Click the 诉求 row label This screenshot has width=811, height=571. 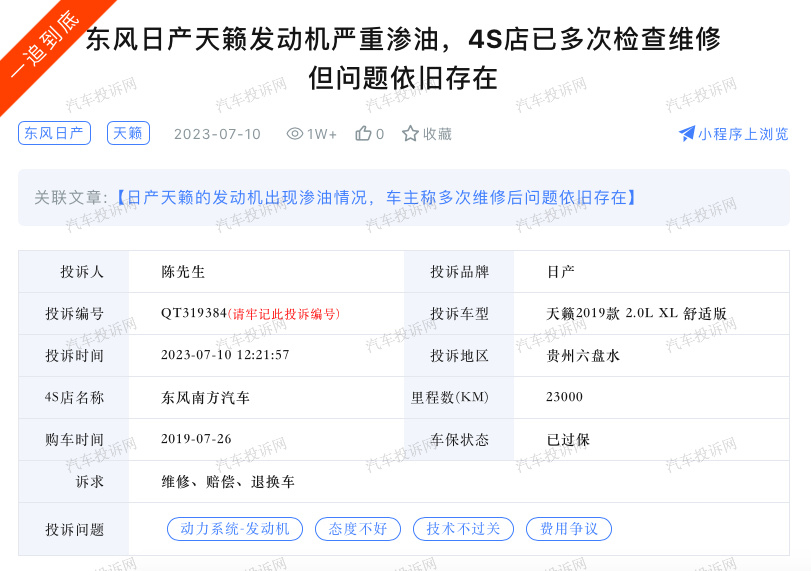89,482
